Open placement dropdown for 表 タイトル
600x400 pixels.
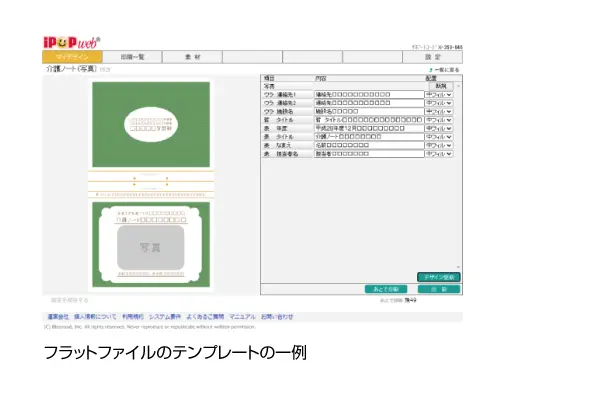[x=439, y=137]
